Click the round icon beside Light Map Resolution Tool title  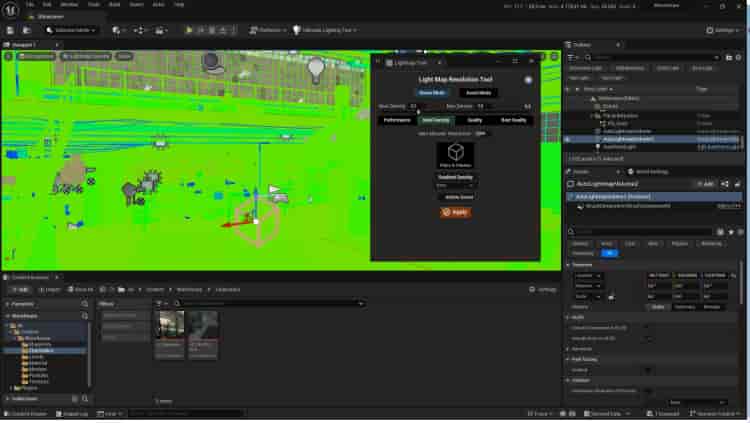pyautogui.click(x=528, y=80)
